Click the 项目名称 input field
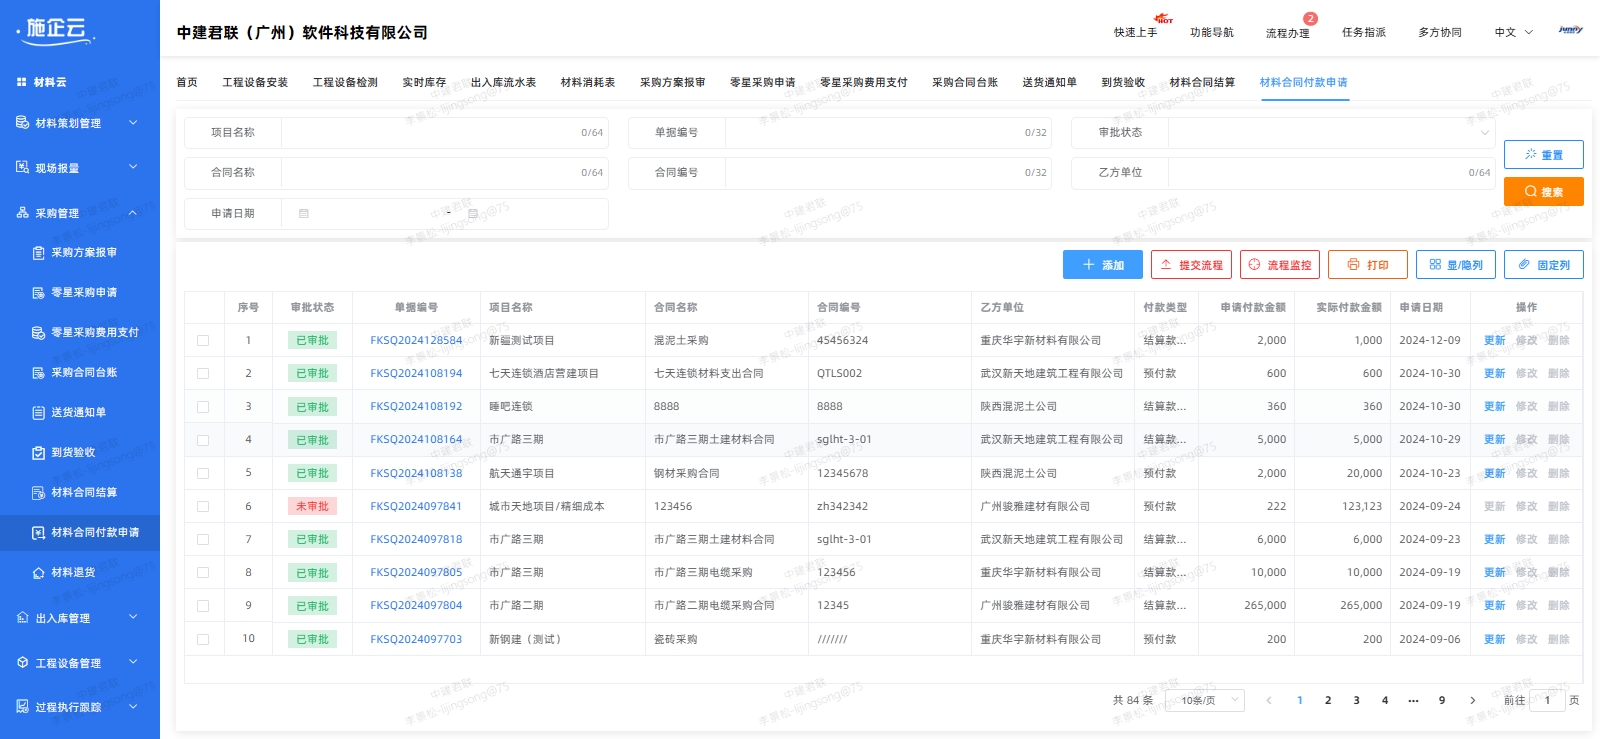1600x739 pixels. 430,132
